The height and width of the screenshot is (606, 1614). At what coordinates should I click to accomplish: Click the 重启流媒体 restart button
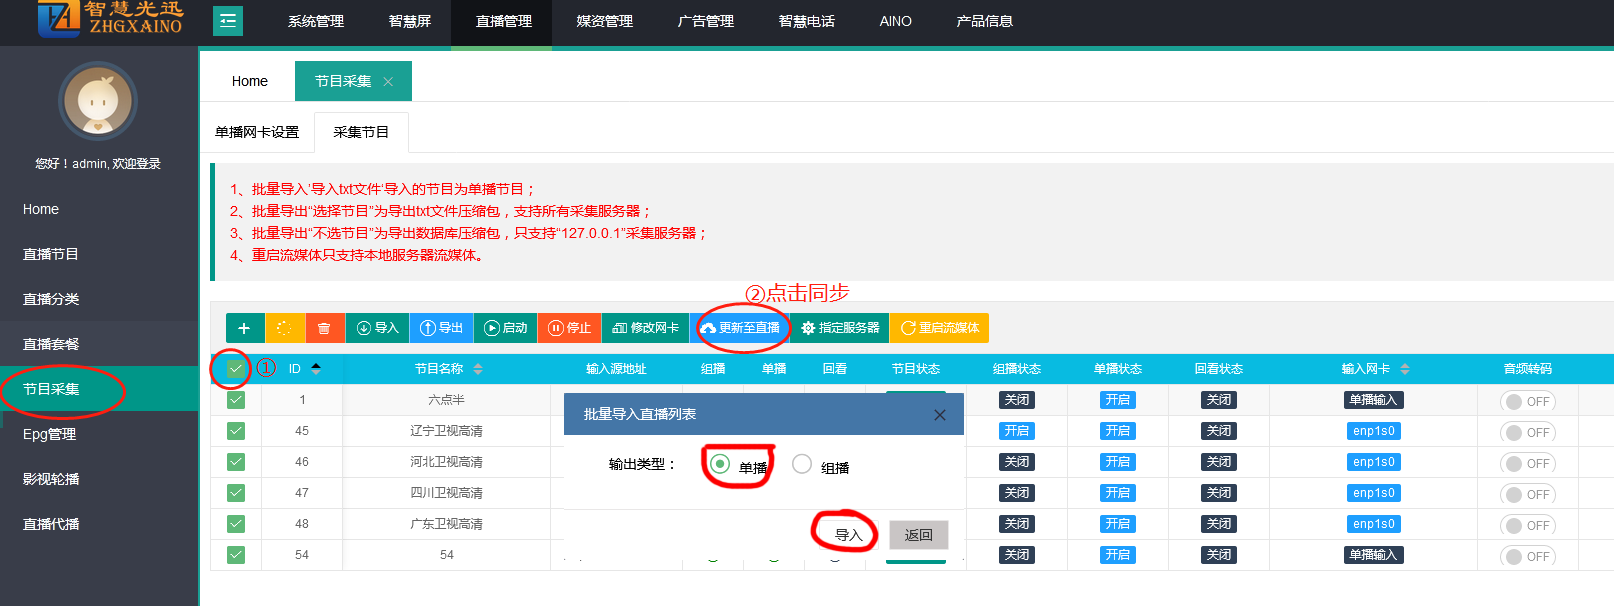[939, 328]
